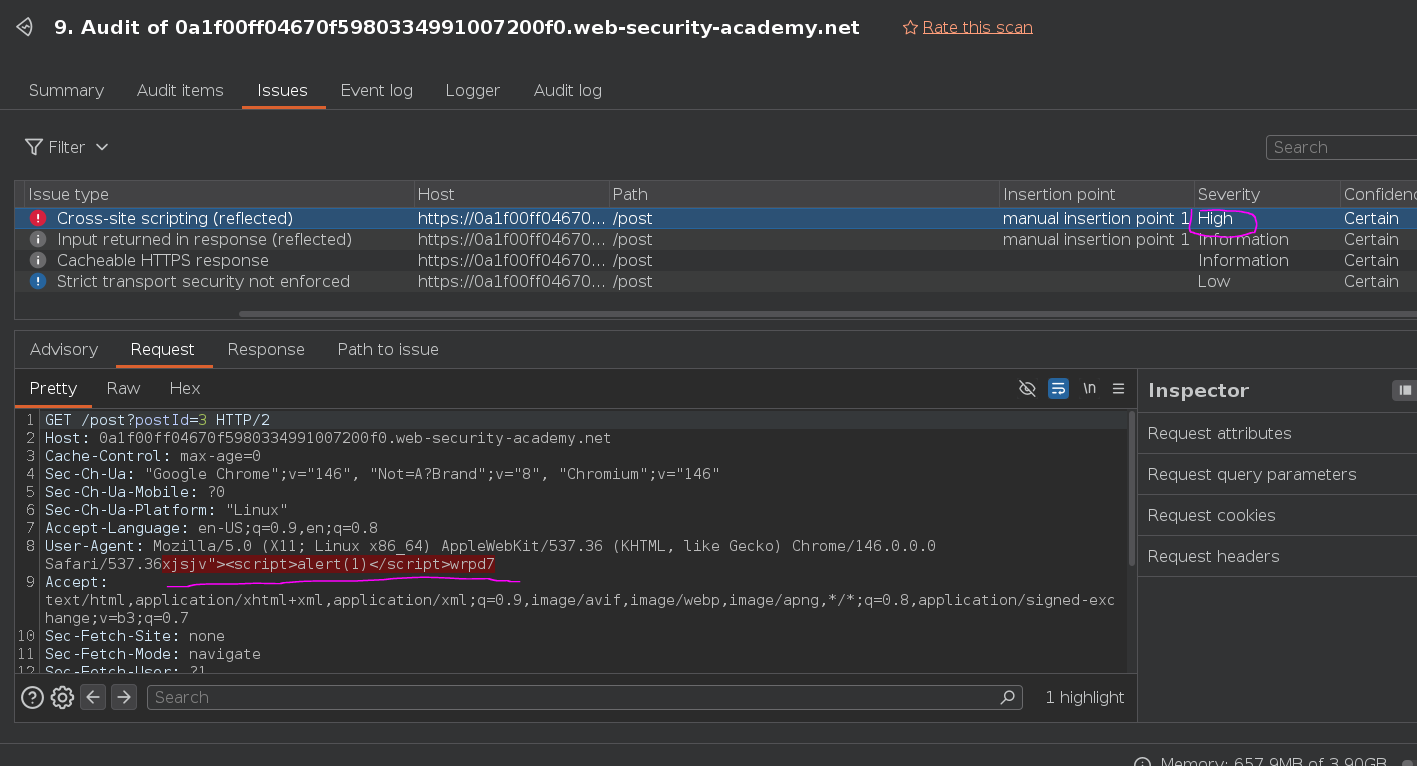The image size is (1417, 766).
Task: Sort by Host column header
Action: click(511, 194)
